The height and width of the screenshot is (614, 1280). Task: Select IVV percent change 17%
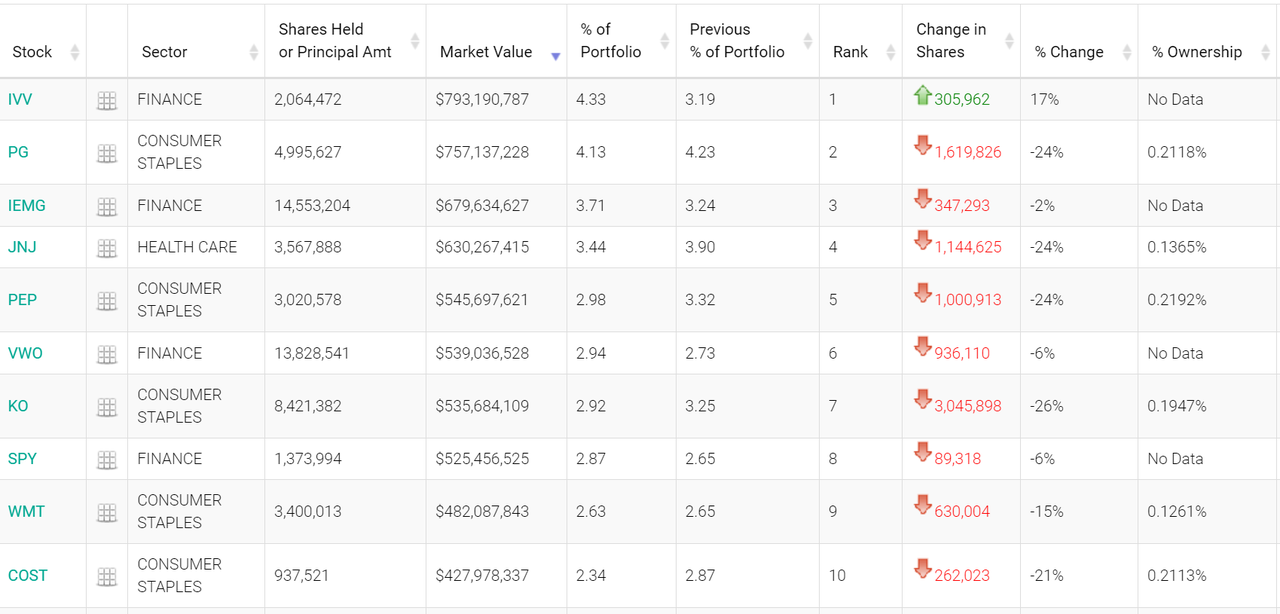pos(1045,100)
